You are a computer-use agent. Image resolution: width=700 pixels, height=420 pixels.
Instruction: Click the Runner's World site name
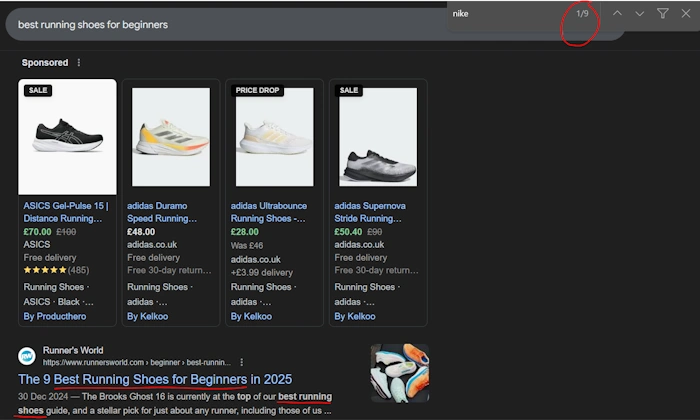point(73,350)
